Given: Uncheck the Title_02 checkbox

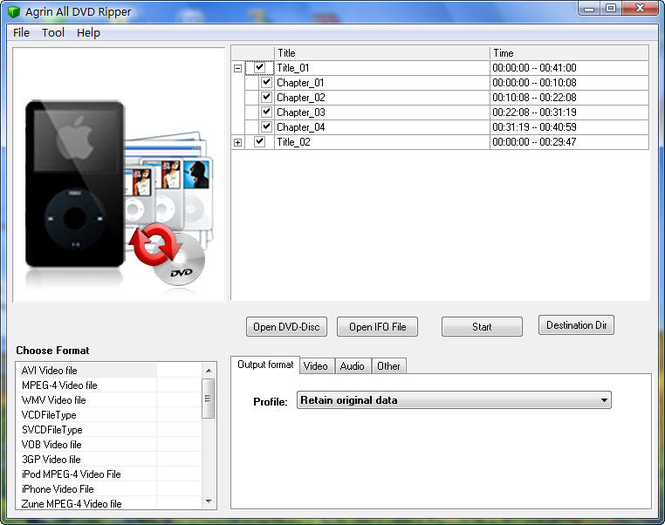Looking at the screenshot, I should pos(260,142).
